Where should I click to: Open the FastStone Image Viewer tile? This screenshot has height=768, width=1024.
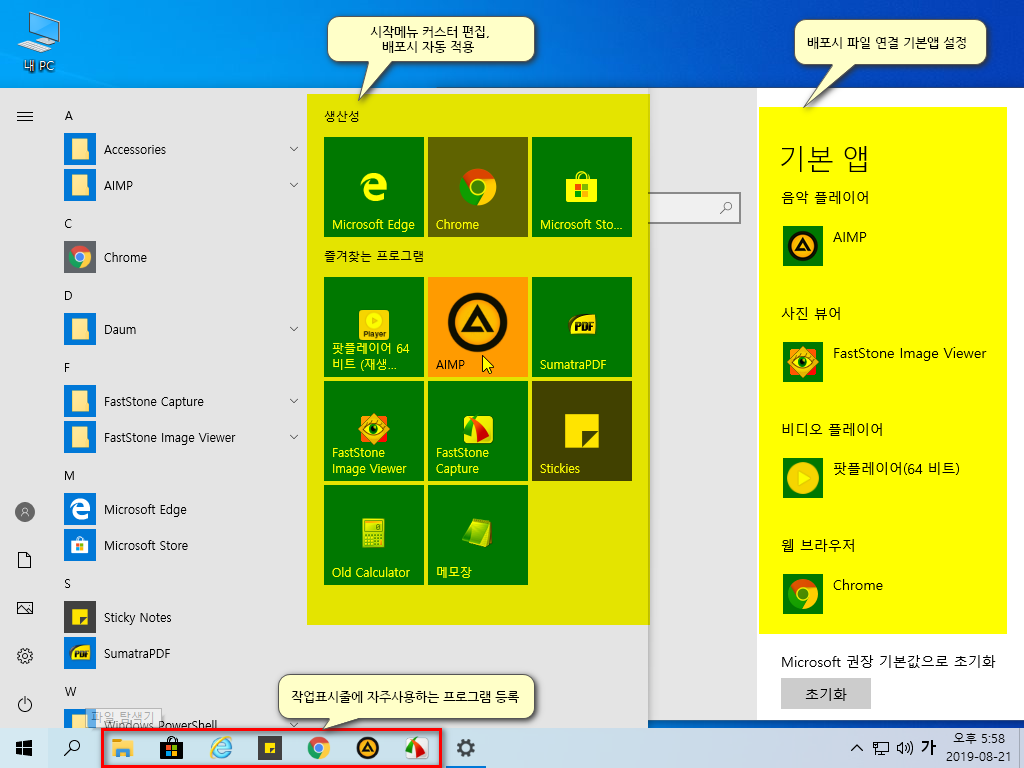374,431
